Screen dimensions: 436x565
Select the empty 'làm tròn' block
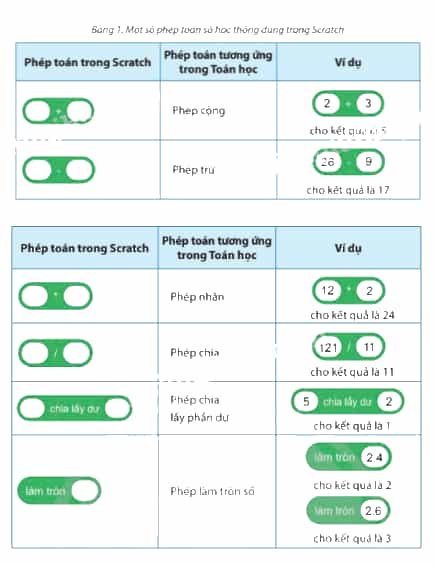tap(59, 490)
